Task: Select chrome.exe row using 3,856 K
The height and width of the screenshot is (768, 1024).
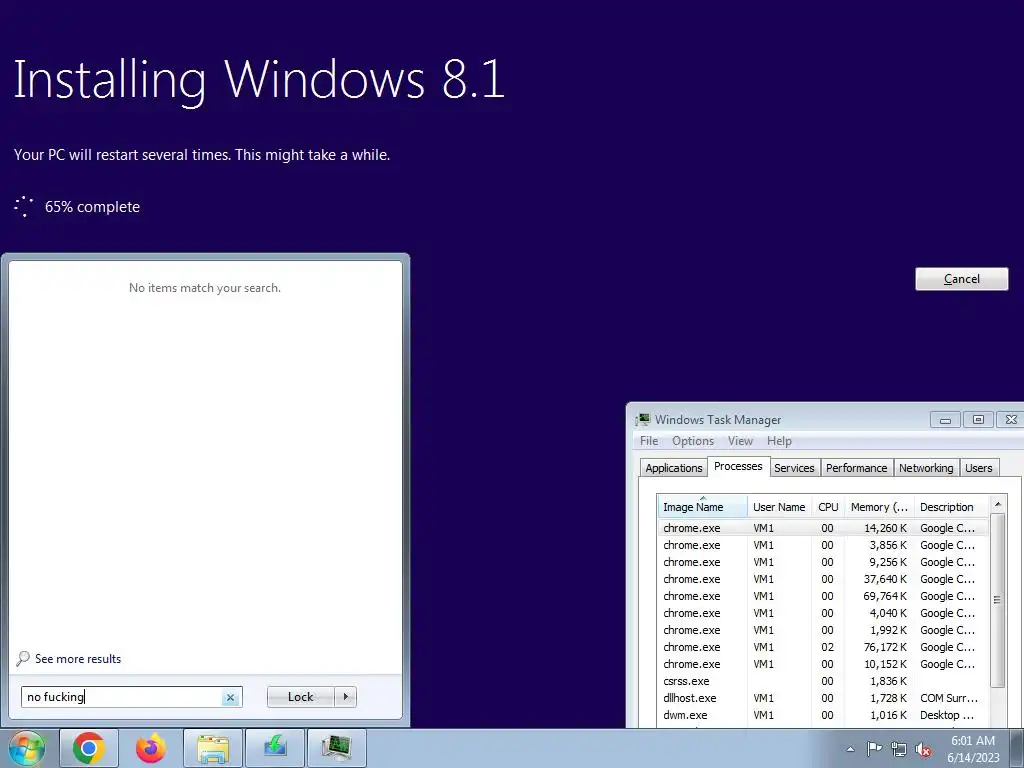Action: click(823, 545)
